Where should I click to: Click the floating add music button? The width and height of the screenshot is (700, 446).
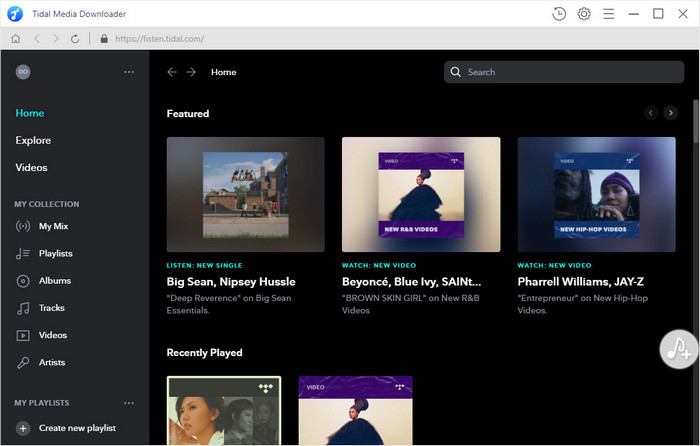click(x=679, y=349)
